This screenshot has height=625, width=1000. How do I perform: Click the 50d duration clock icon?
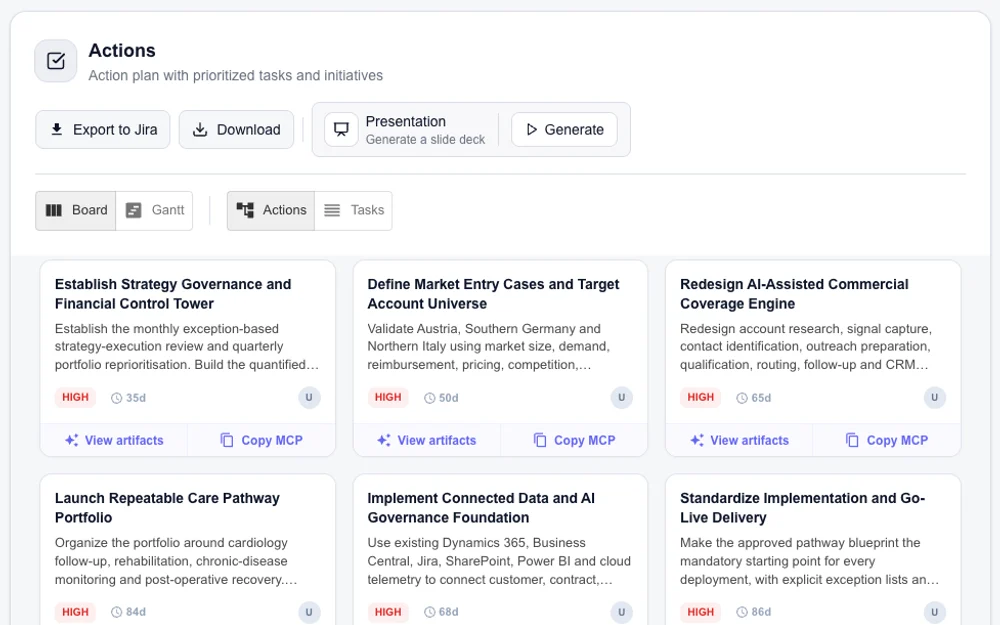click(x=430, y=398)
